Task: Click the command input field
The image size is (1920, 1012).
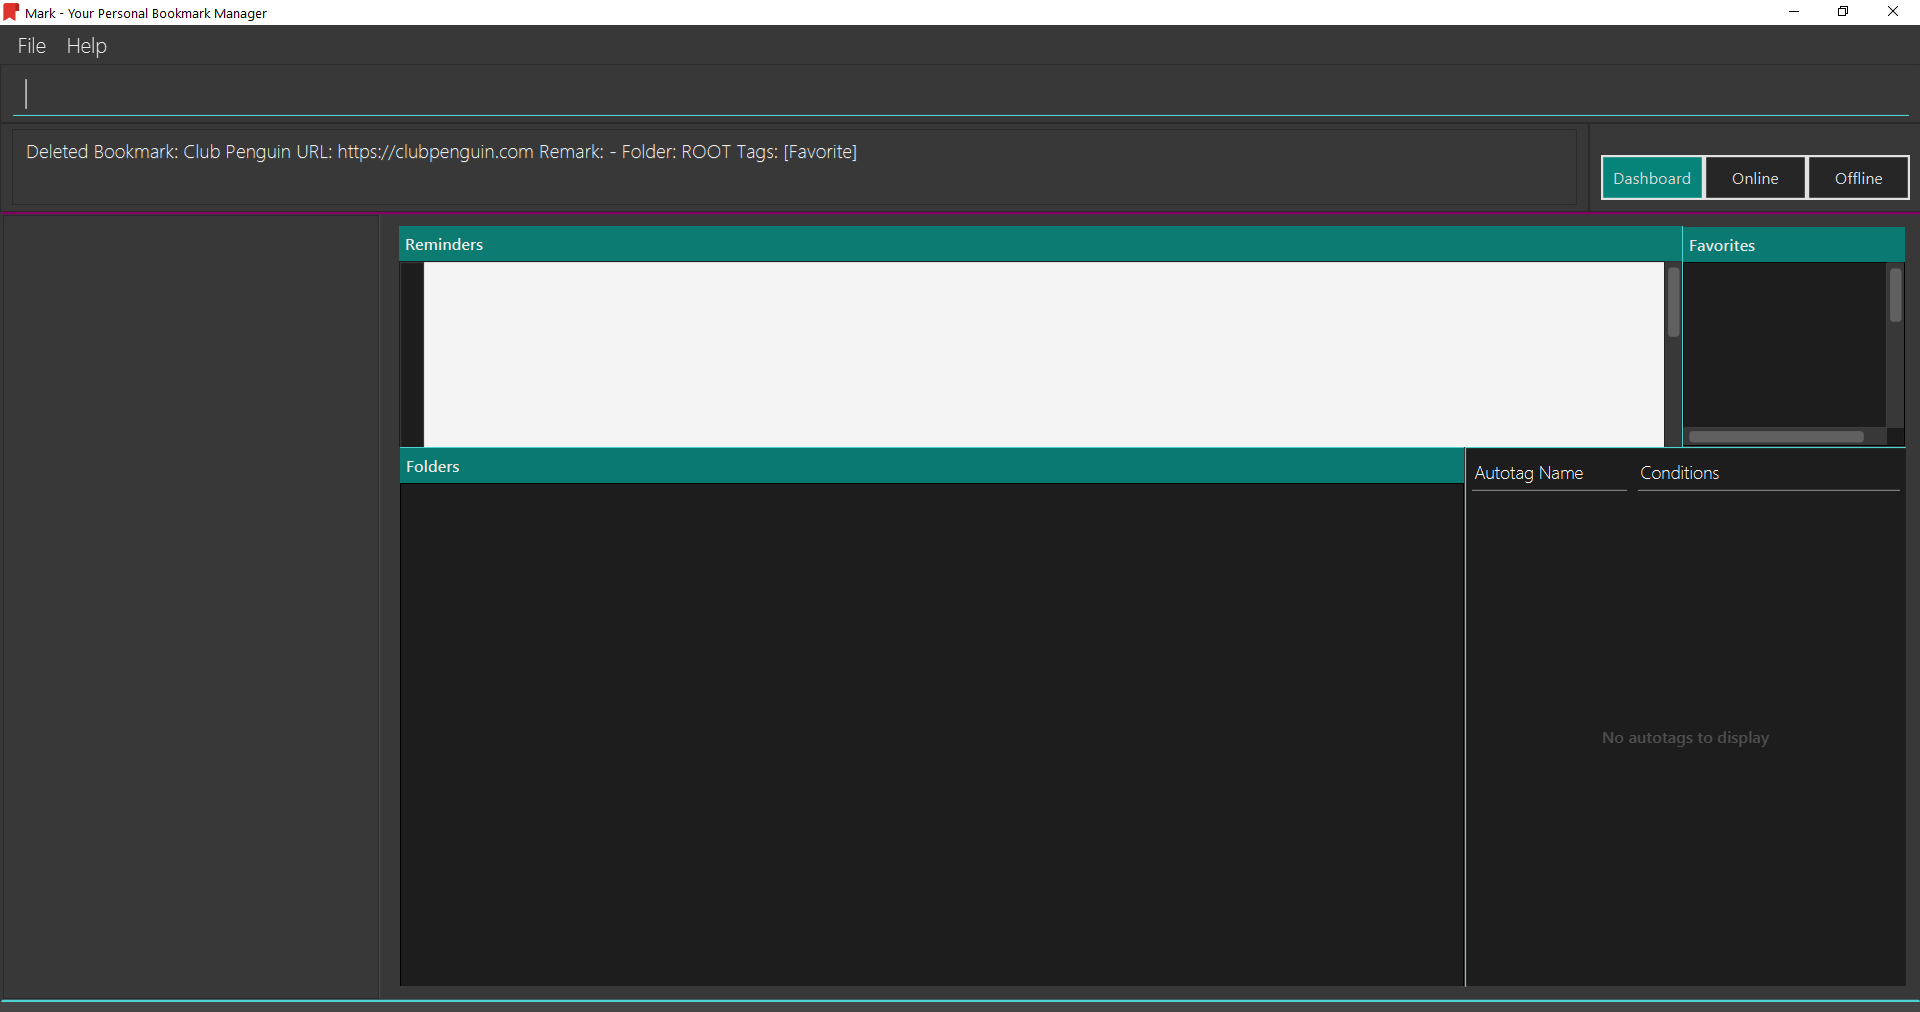Action: click(x=960, y=94)
